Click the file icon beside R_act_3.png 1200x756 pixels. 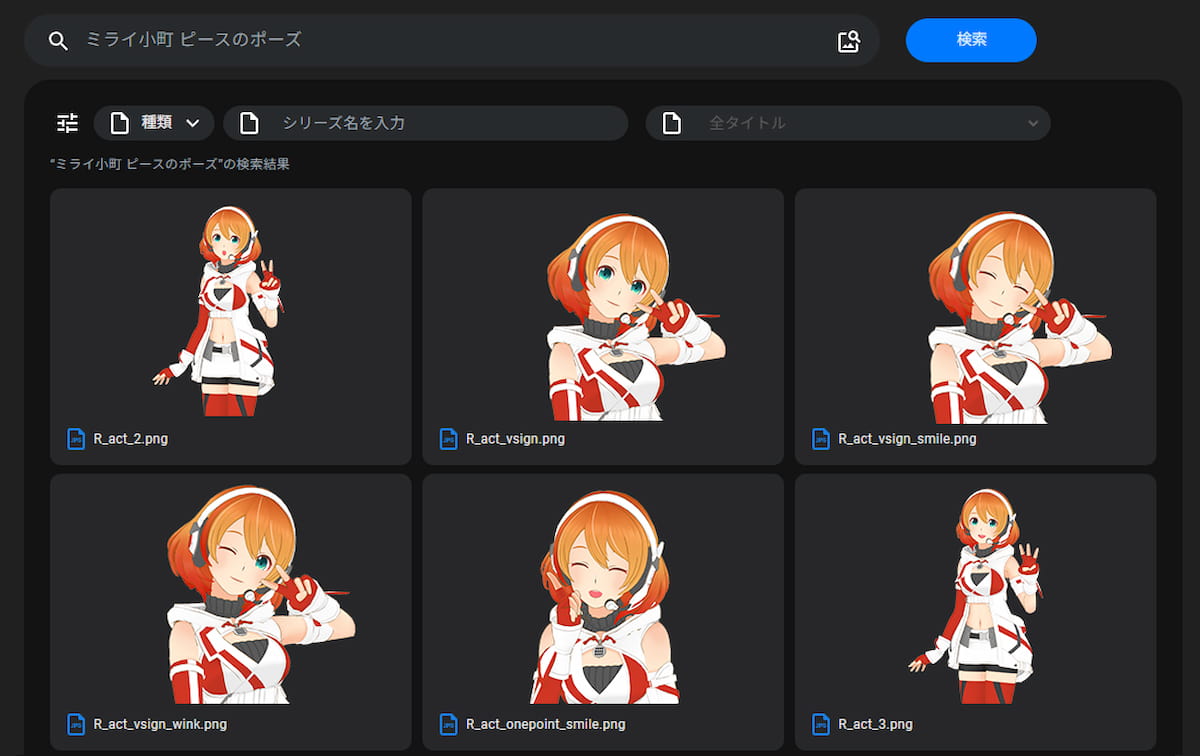click(821, 724)
